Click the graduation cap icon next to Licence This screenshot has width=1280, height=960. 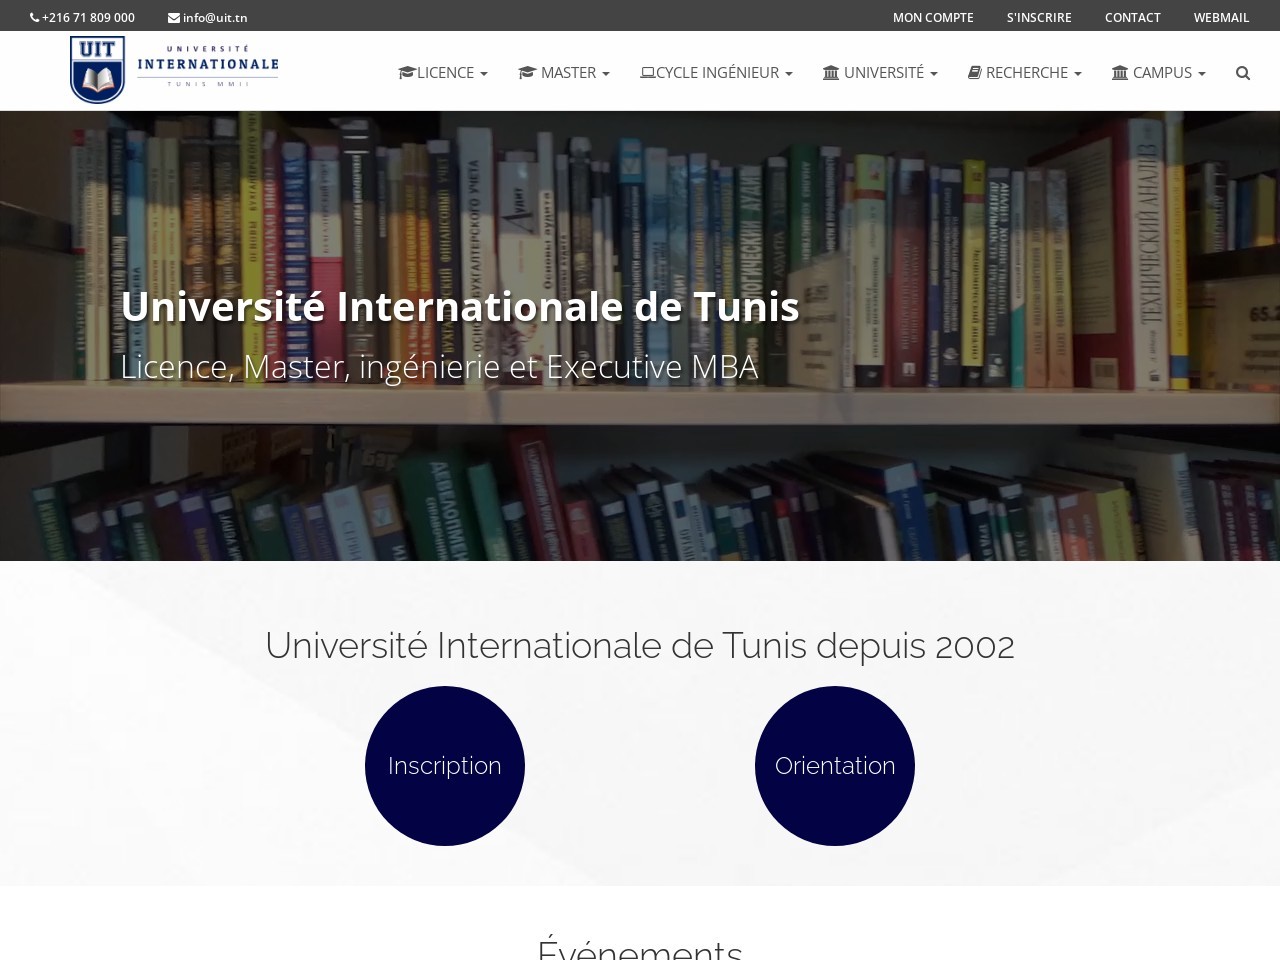tap(407, 73)
